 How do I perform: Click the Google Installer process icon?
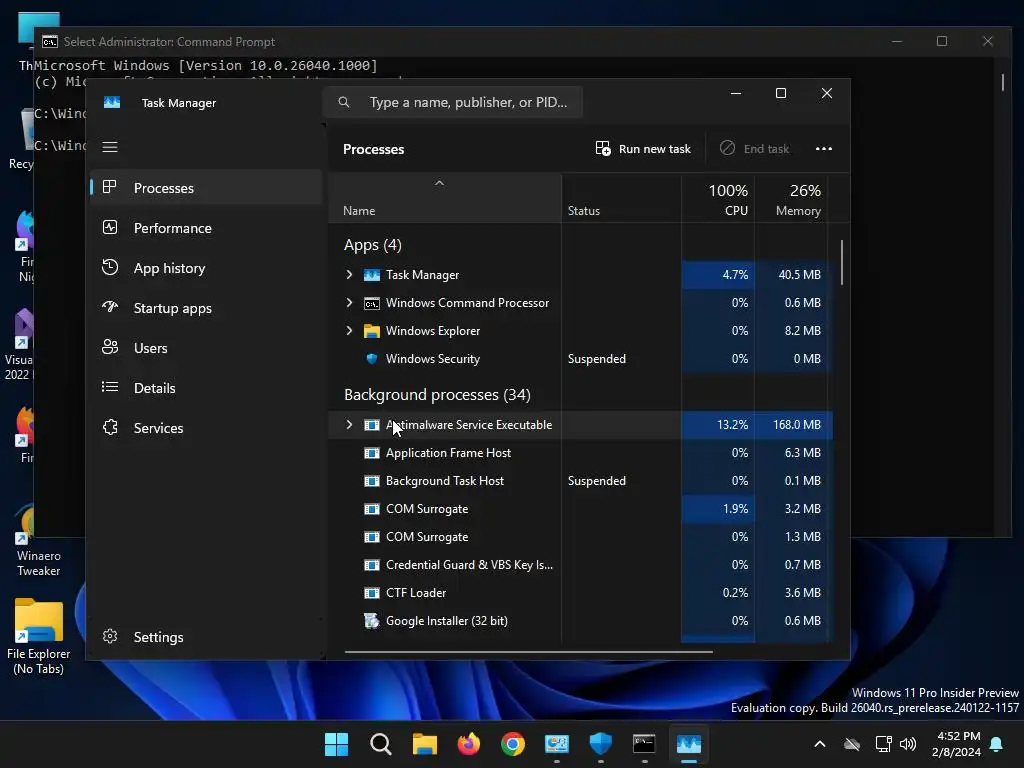[372, 620]
